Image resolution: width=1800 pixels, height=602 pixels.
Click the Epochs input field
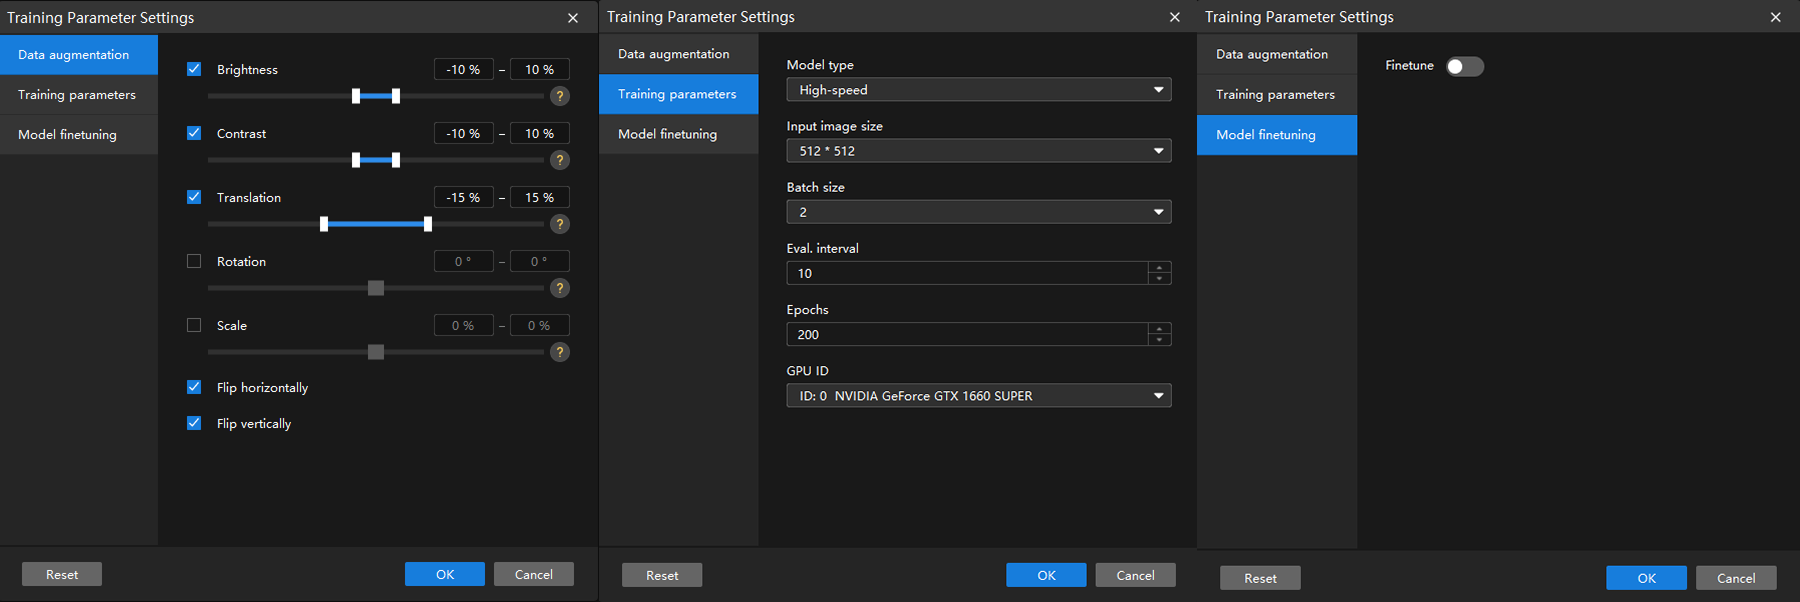967,334
